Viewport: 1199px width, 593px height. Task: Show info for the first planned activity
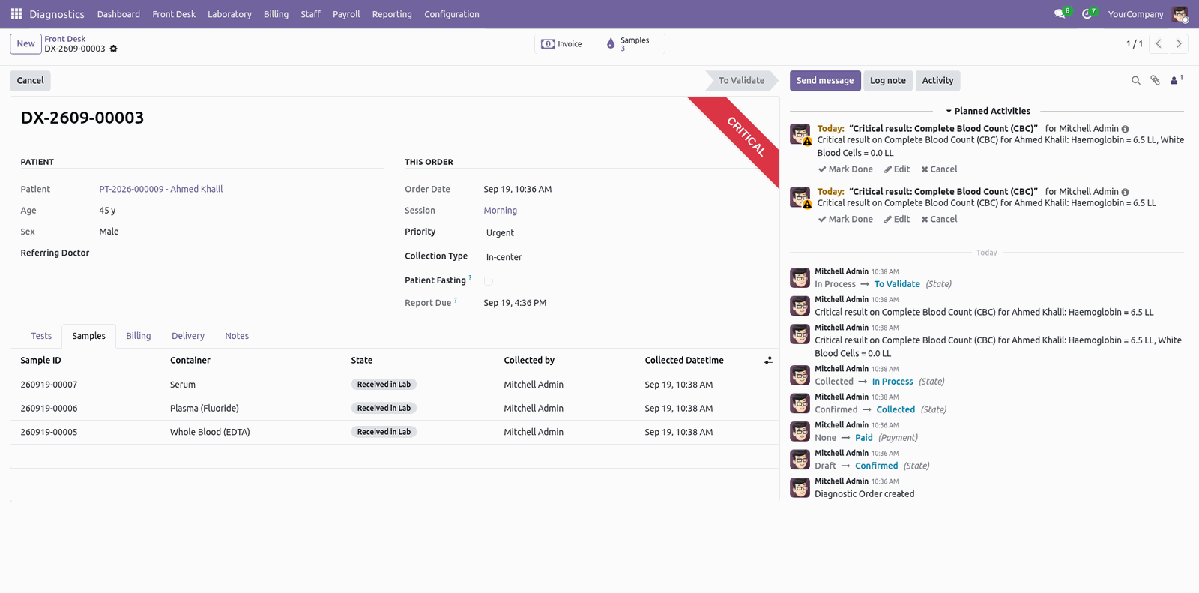click(1126, 129)
